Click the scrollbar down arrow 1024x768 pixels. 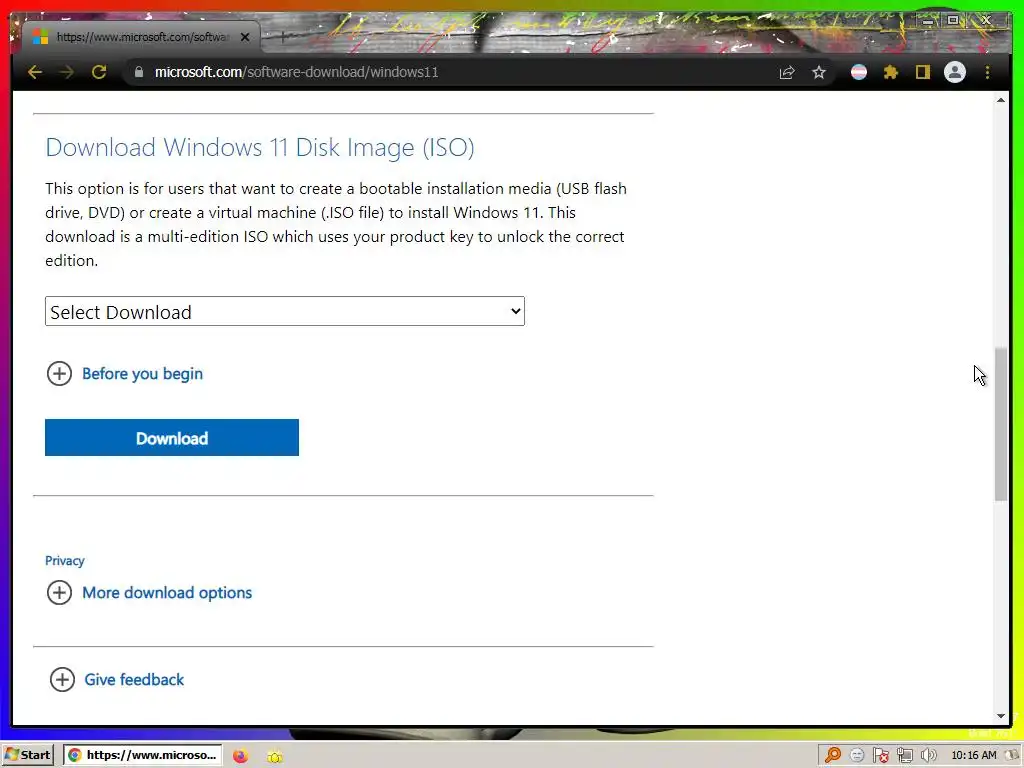click(x=1000, y=716)
